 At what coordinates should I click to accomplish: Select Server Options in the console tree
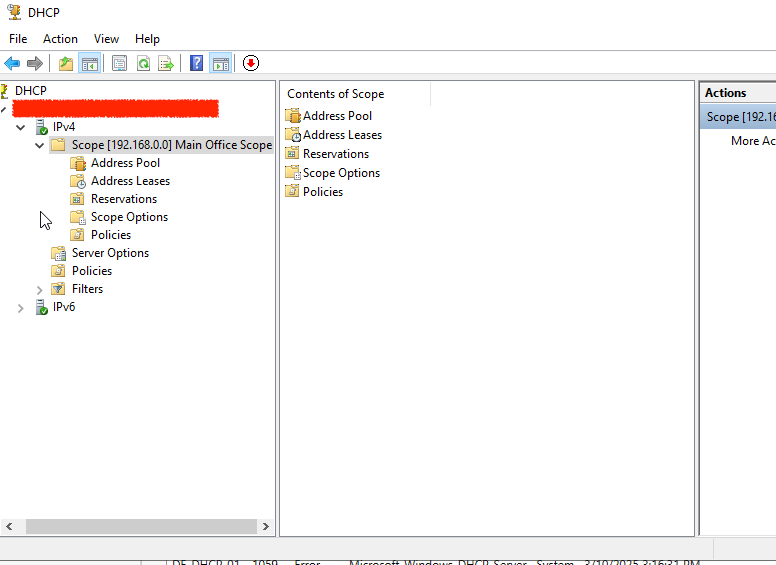[x=110, y=253]
